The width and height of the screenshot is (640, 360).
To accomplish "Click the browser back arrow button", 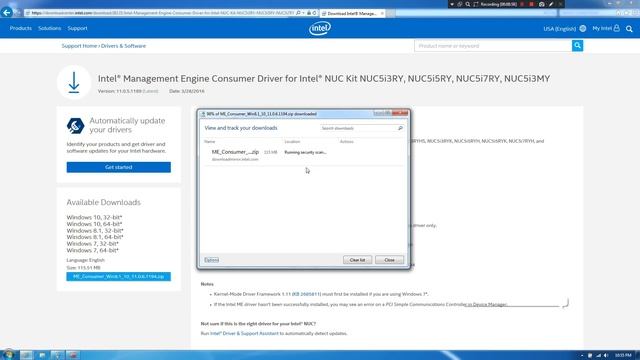I will click(x=7, y=12).
